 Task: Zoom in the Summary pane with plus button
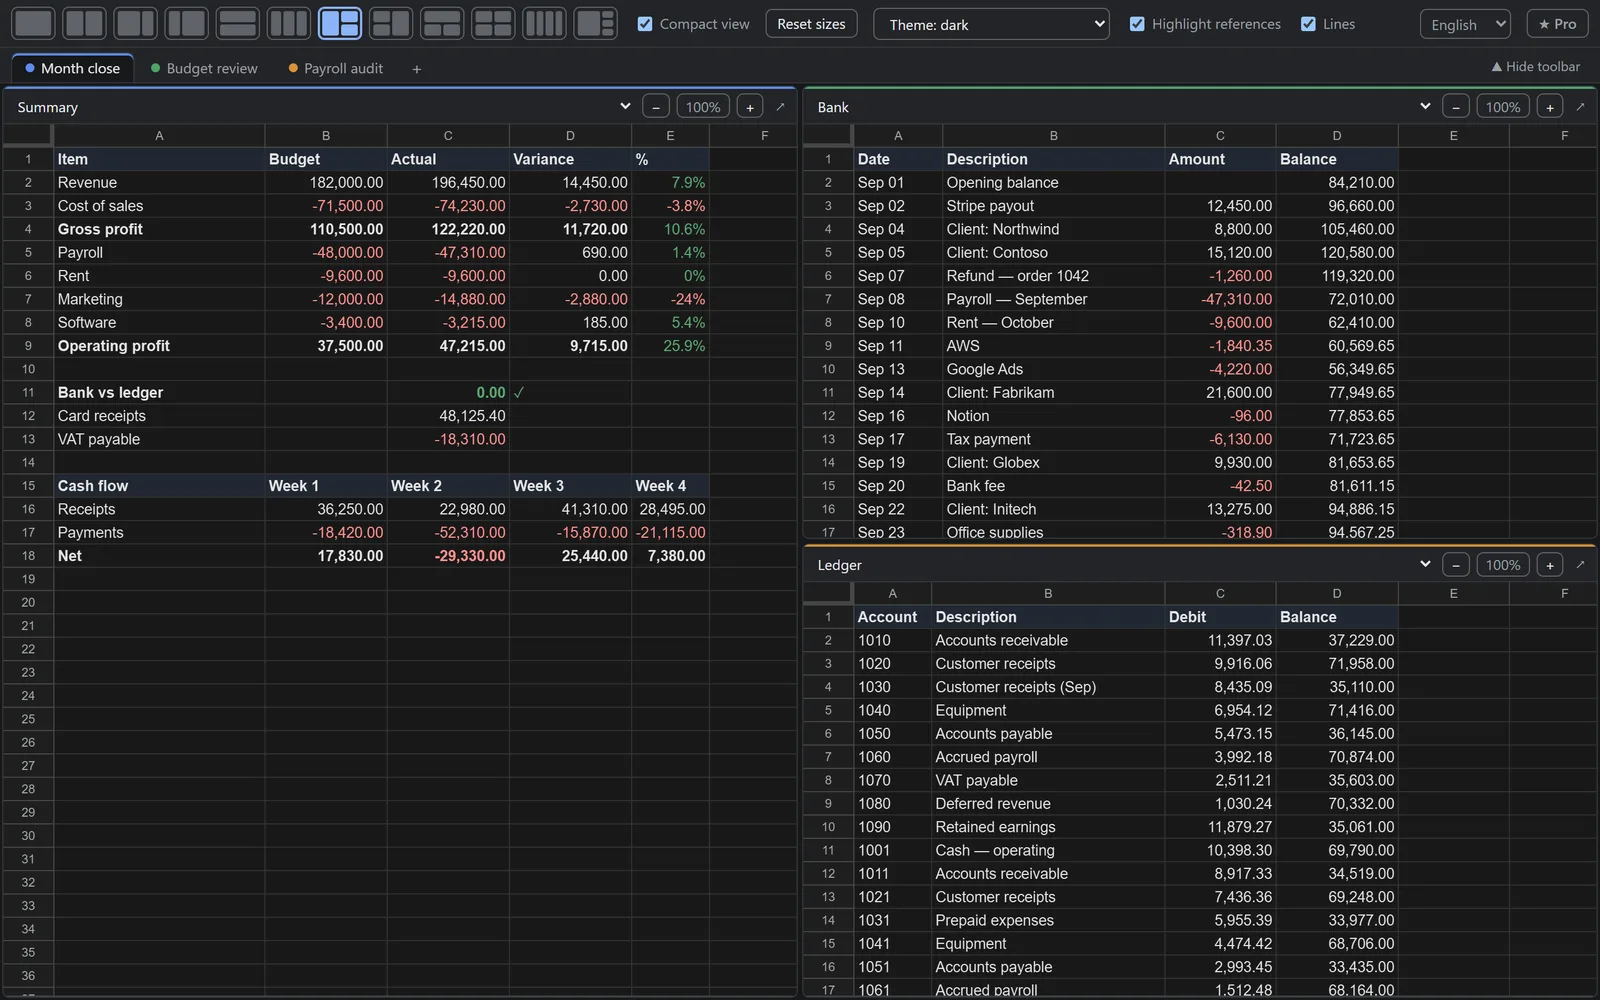pyautogui.click(x=750, y=106)
